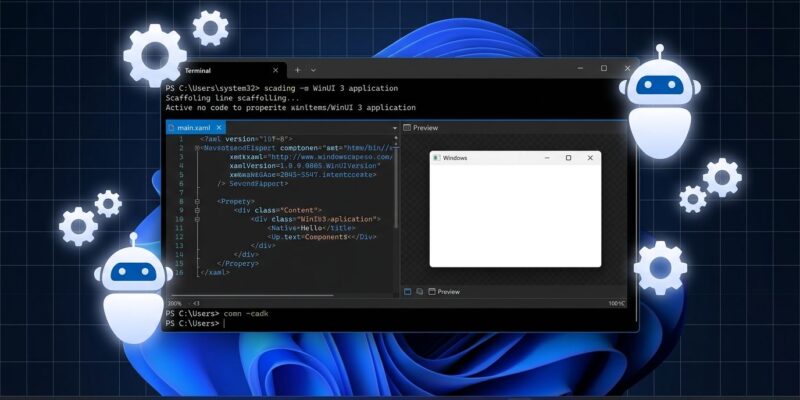Click code line 1 '<?xml version'
This screenshot has height=400, width=800.
pyautogui.click(x=246, y=139)
